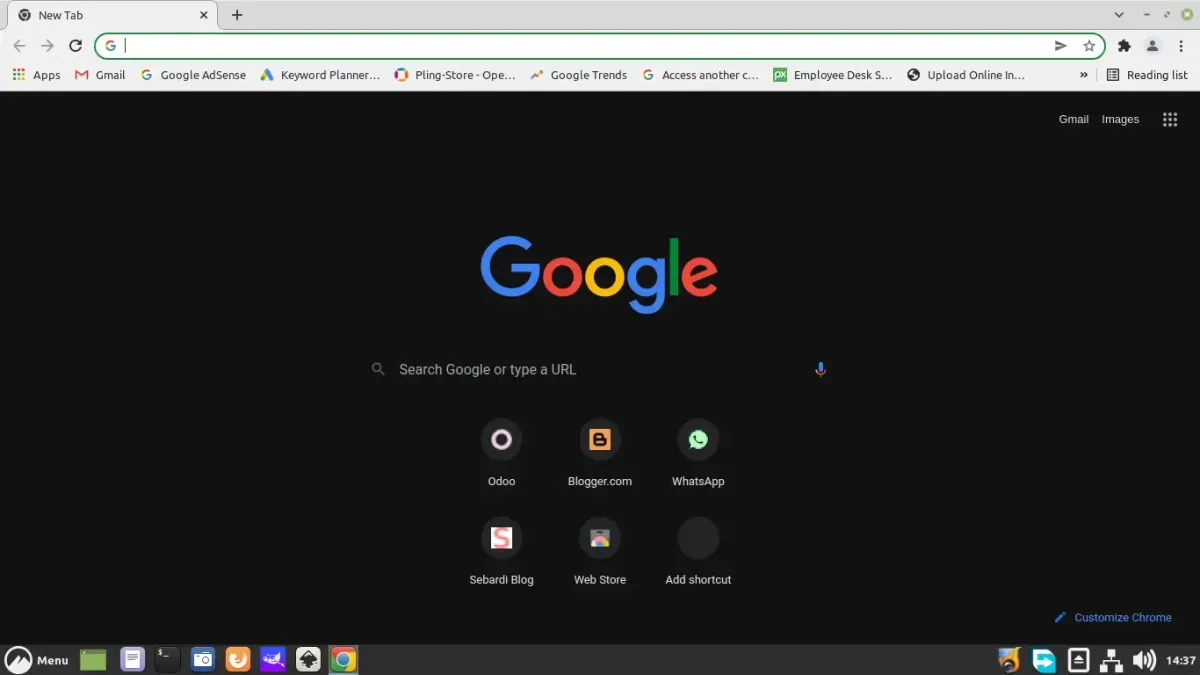Open the Upload Online In... bookmark
The height and width of the screenshot is (675, 1200).
tap(966, 75)
